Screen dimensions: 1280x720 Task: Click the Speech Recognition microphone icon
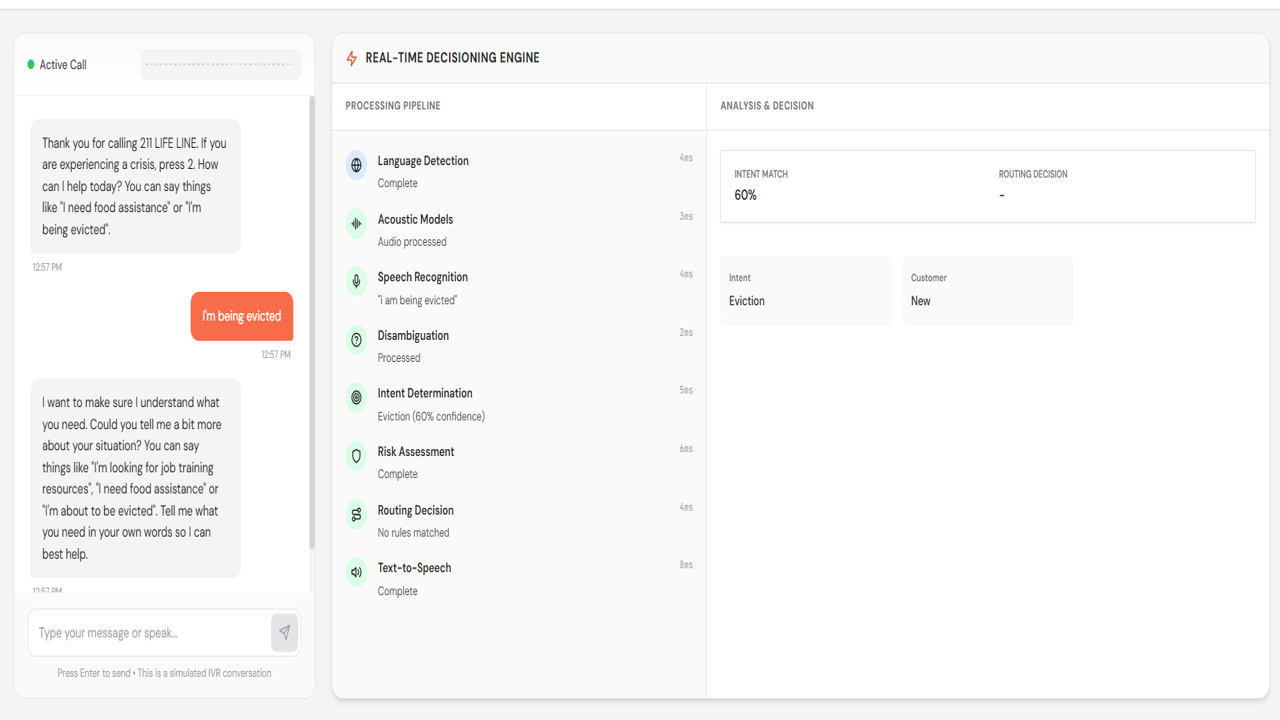356,282
